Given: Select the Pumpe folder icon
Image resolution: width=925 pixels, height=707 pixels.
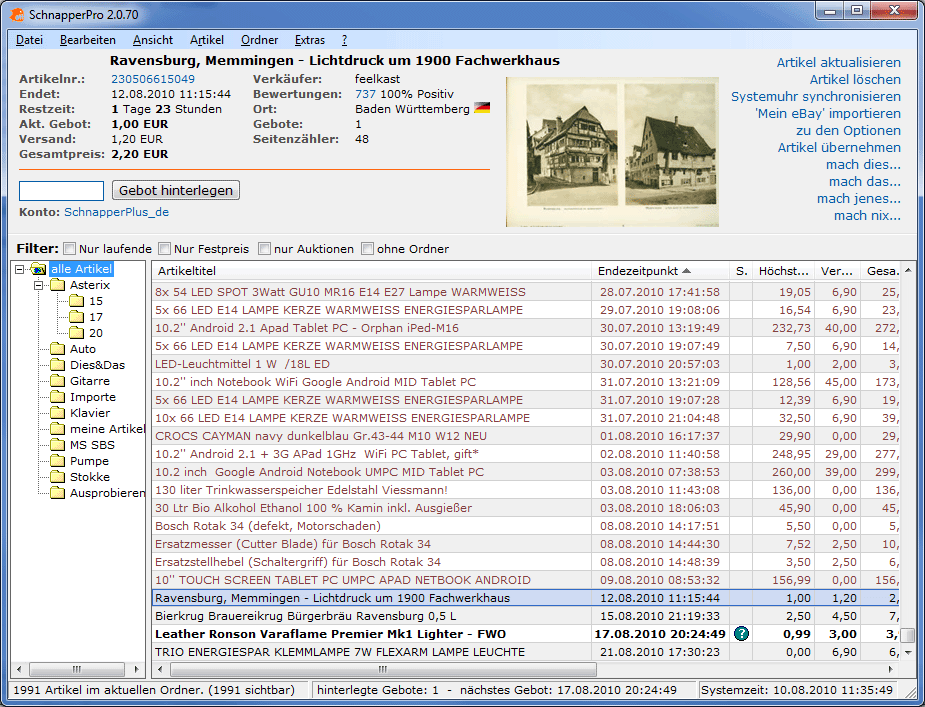Looking at the screenshot, I should click(58, 461).
